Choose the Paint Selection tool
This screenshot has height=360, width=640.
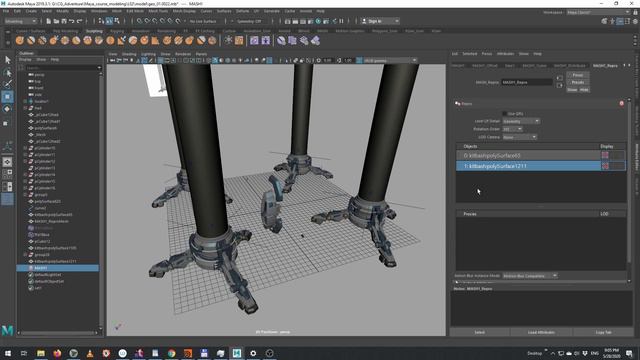coord(7,84)
